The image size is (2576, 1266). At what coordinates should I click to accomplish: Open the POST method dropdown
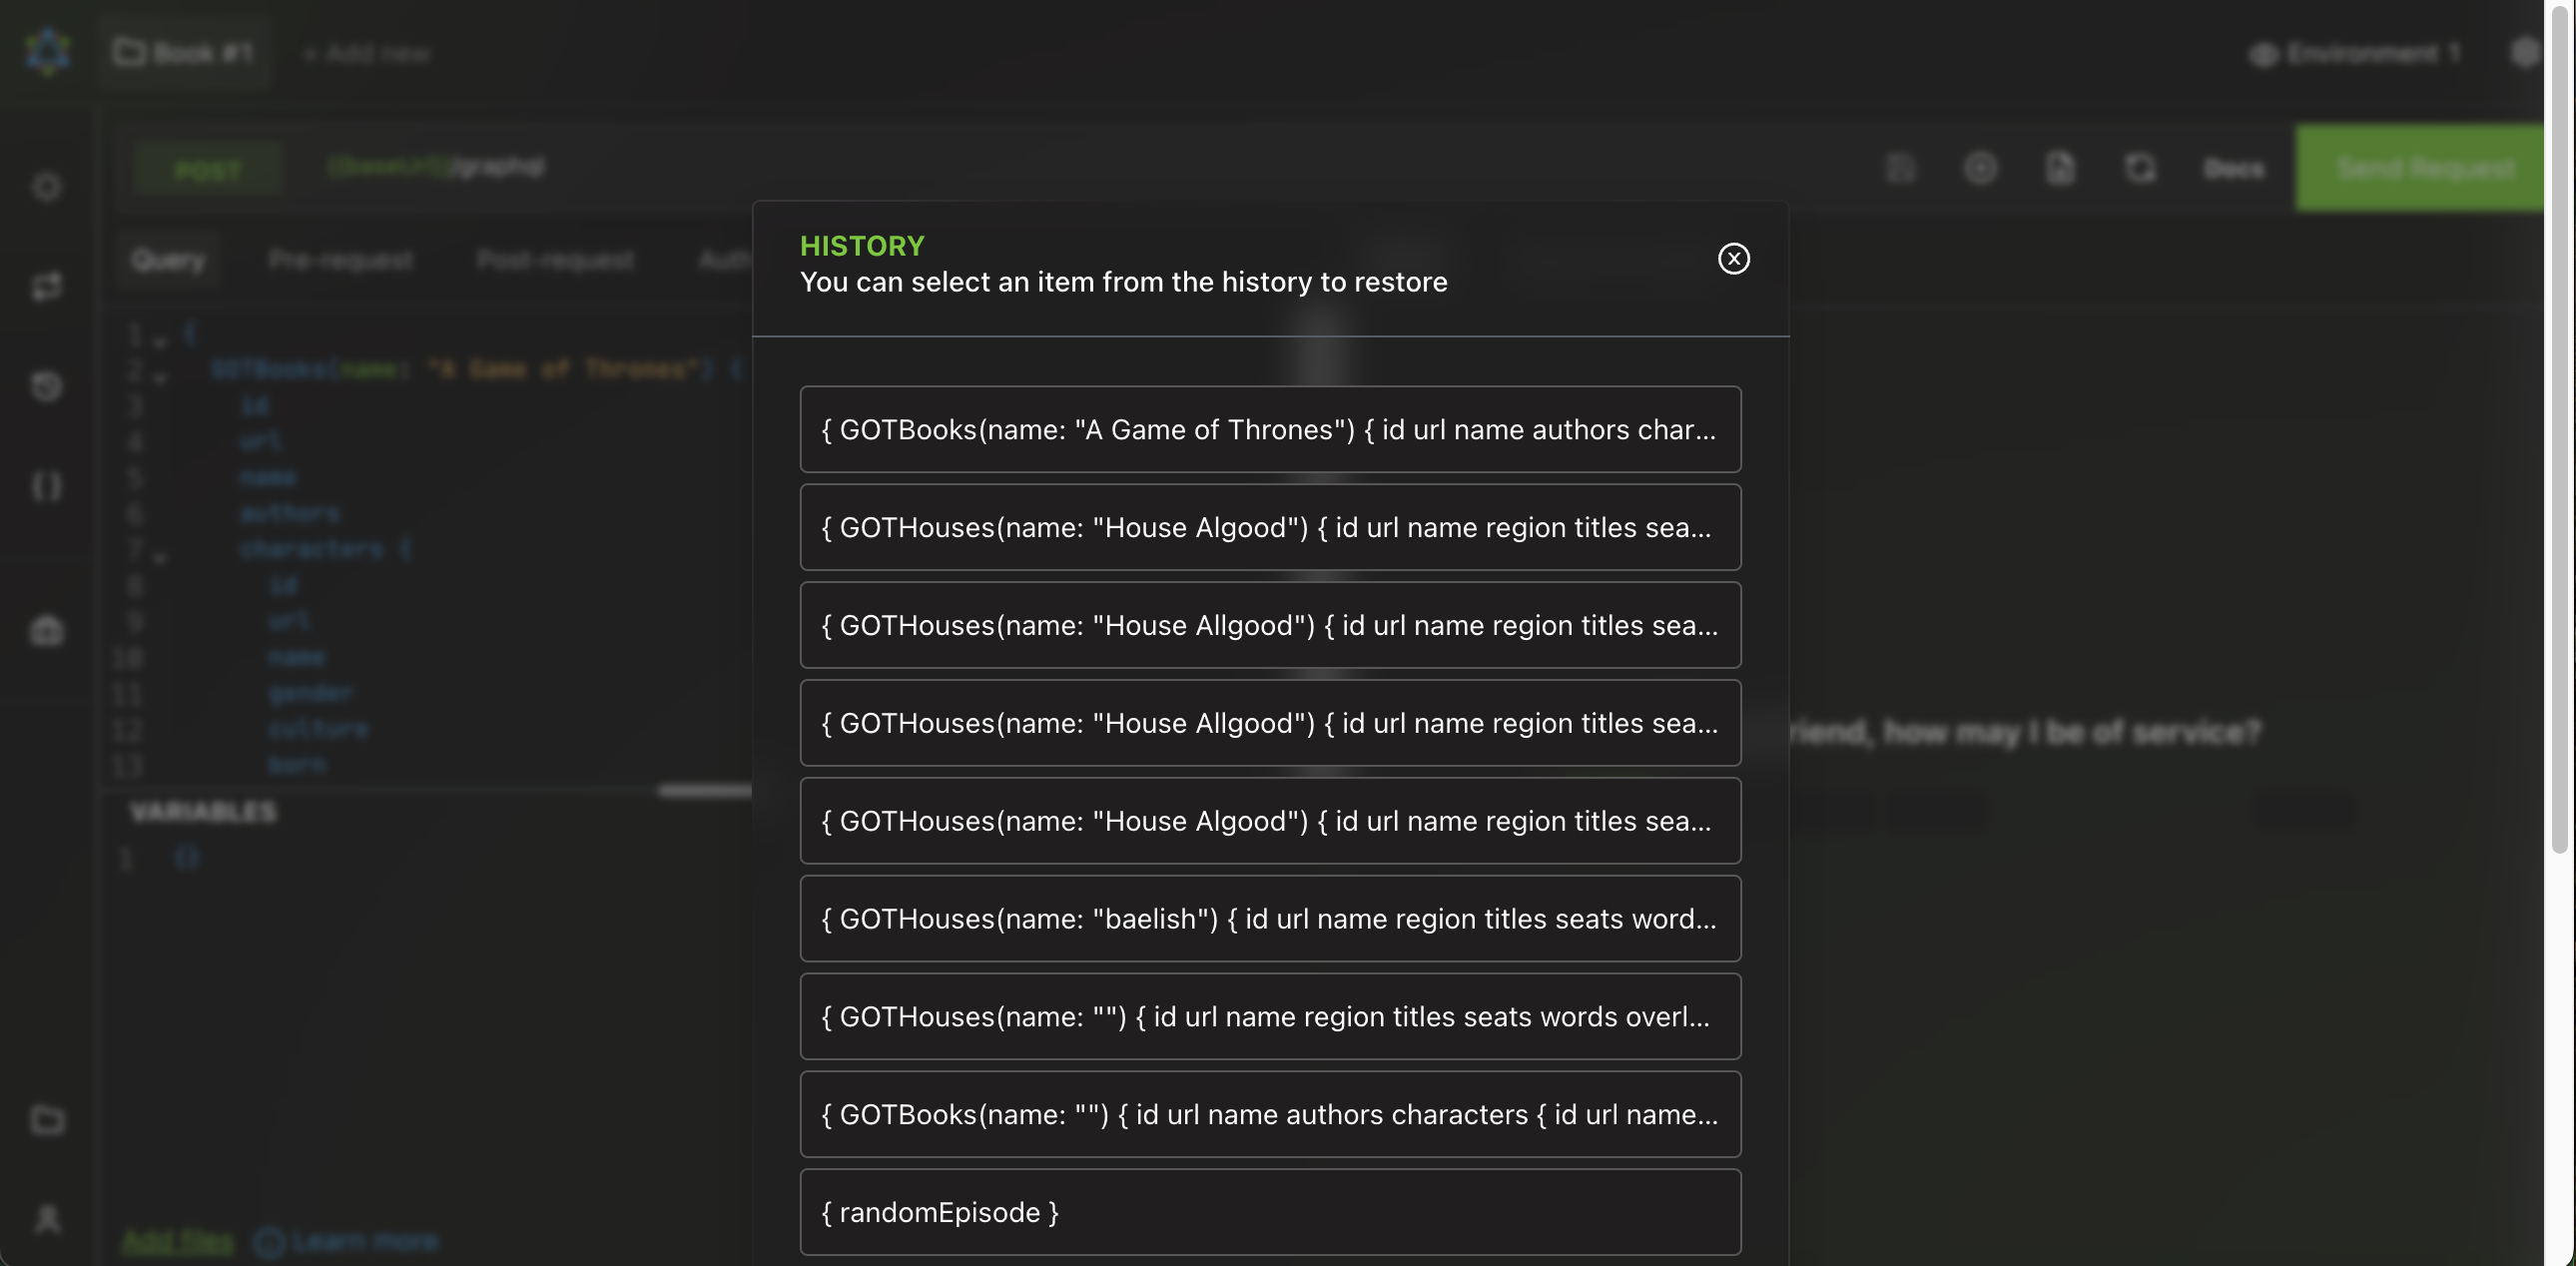coord(208,169)
